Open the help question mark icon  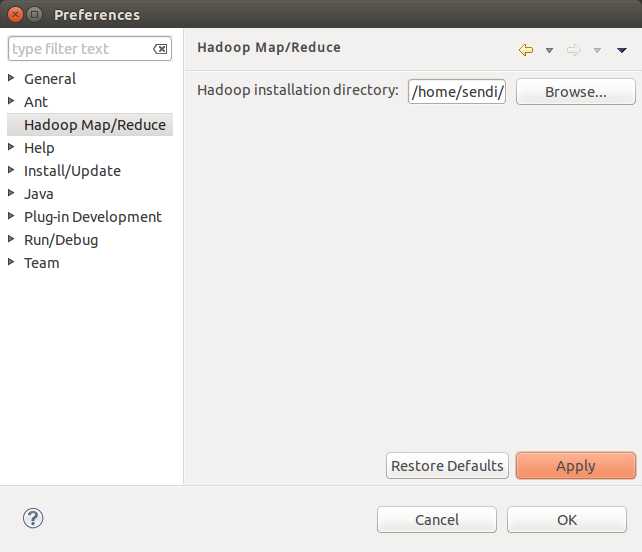click(x=33, y=518)
